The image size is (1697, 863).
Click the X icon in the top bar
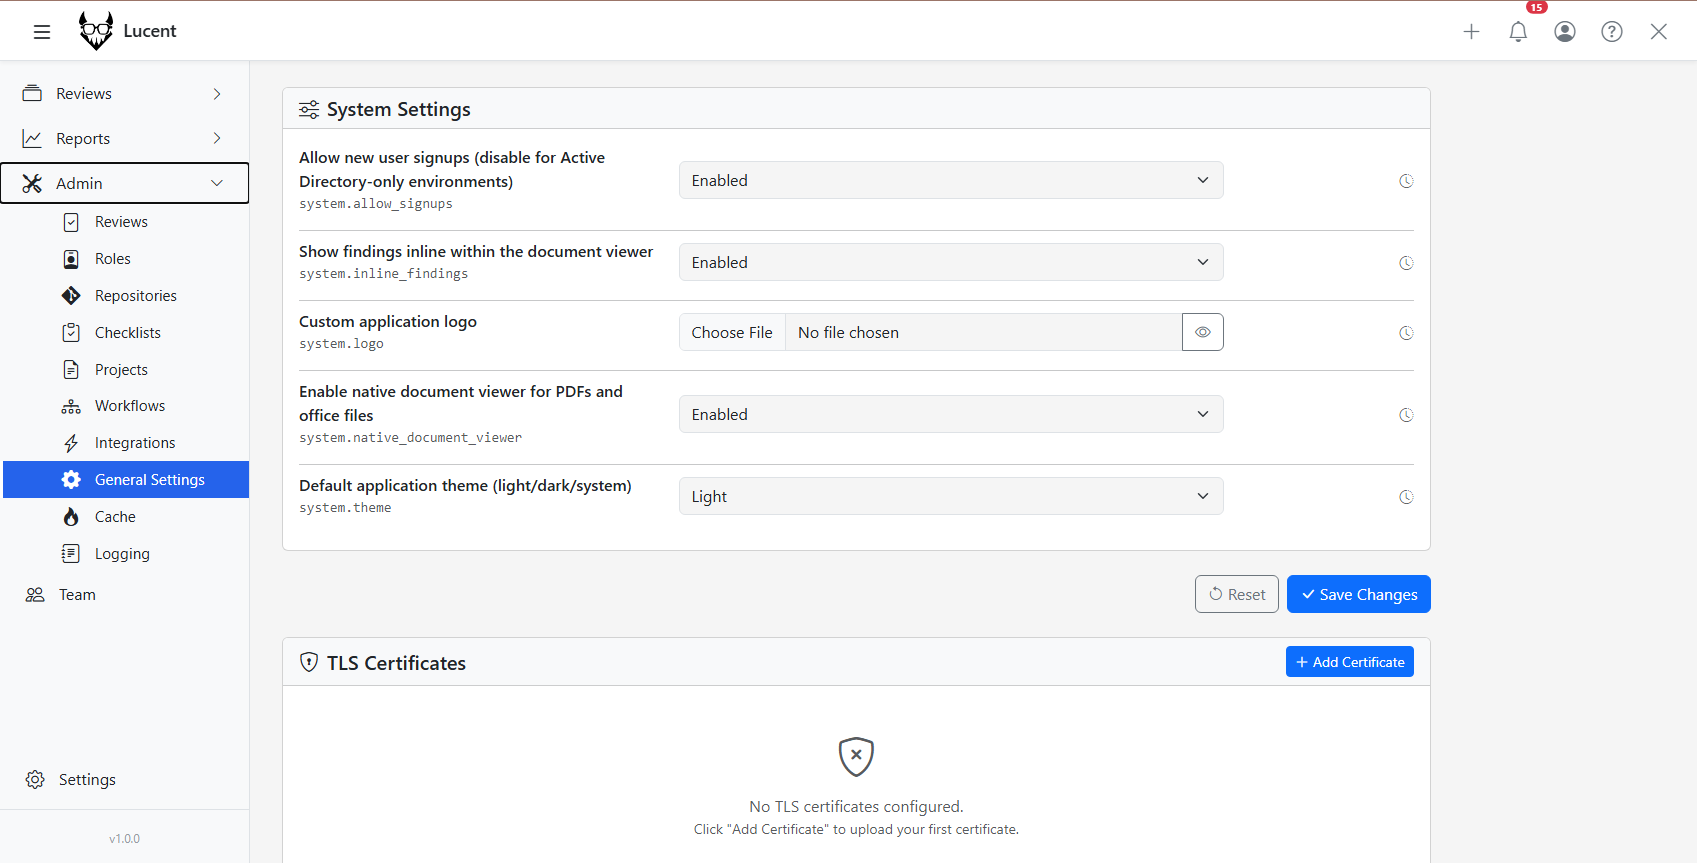pyautogui.click(x=1659, y=32)
